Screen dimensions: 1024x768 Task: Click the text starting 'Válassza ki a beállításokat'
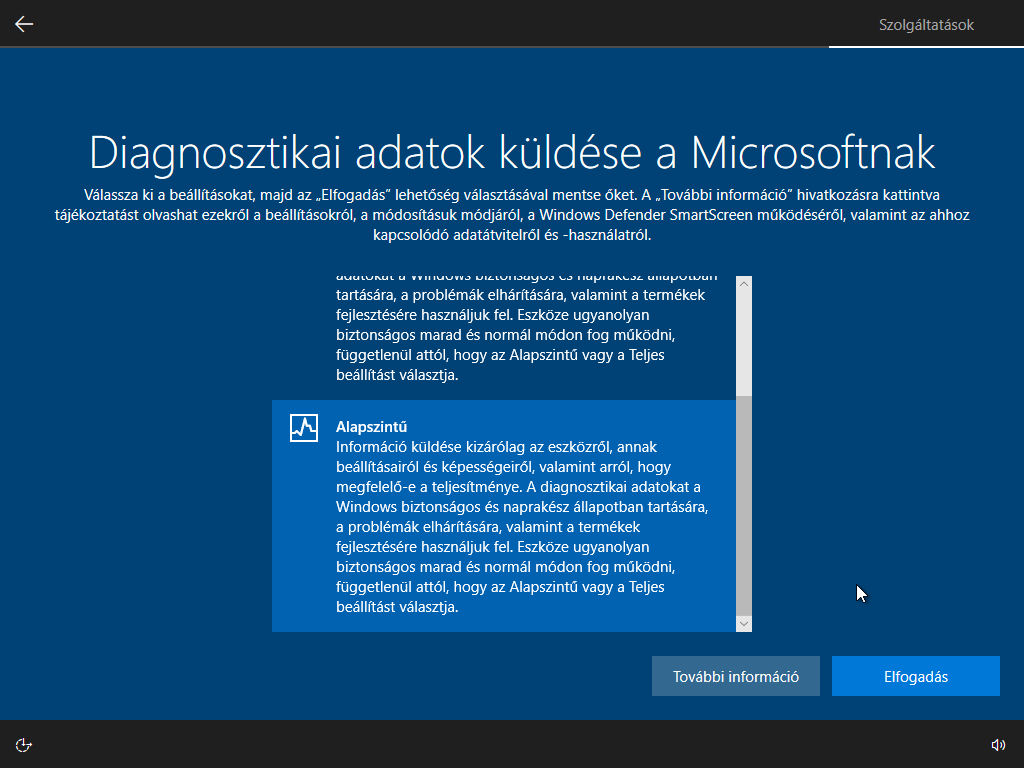pyautogui.click(x=512, y=215)
